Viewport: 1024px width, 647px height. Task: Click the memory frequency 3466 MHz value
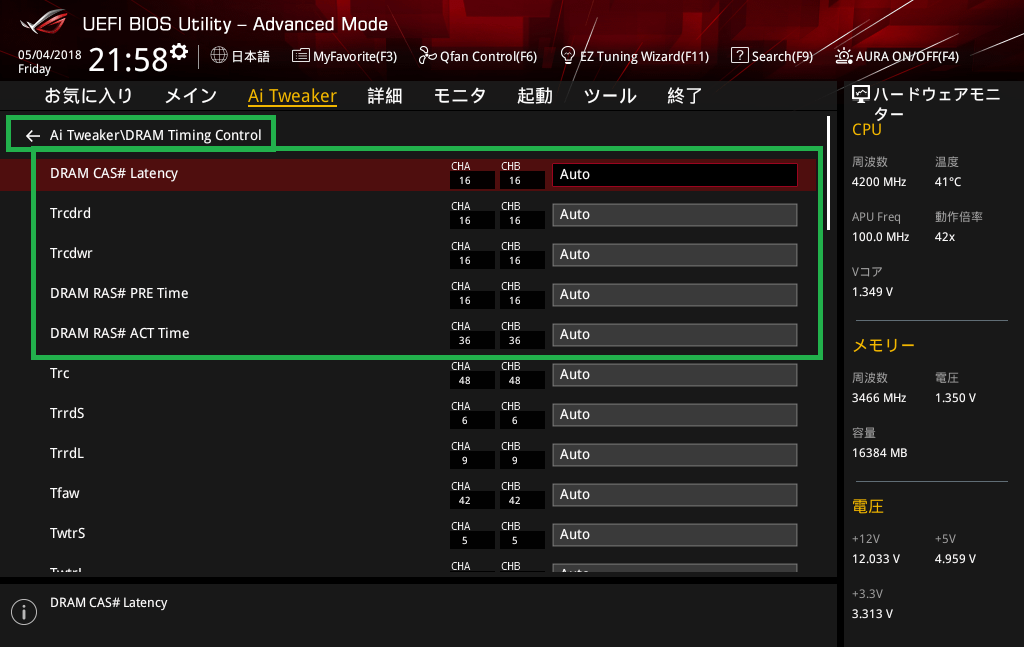[x=879, y=398]
